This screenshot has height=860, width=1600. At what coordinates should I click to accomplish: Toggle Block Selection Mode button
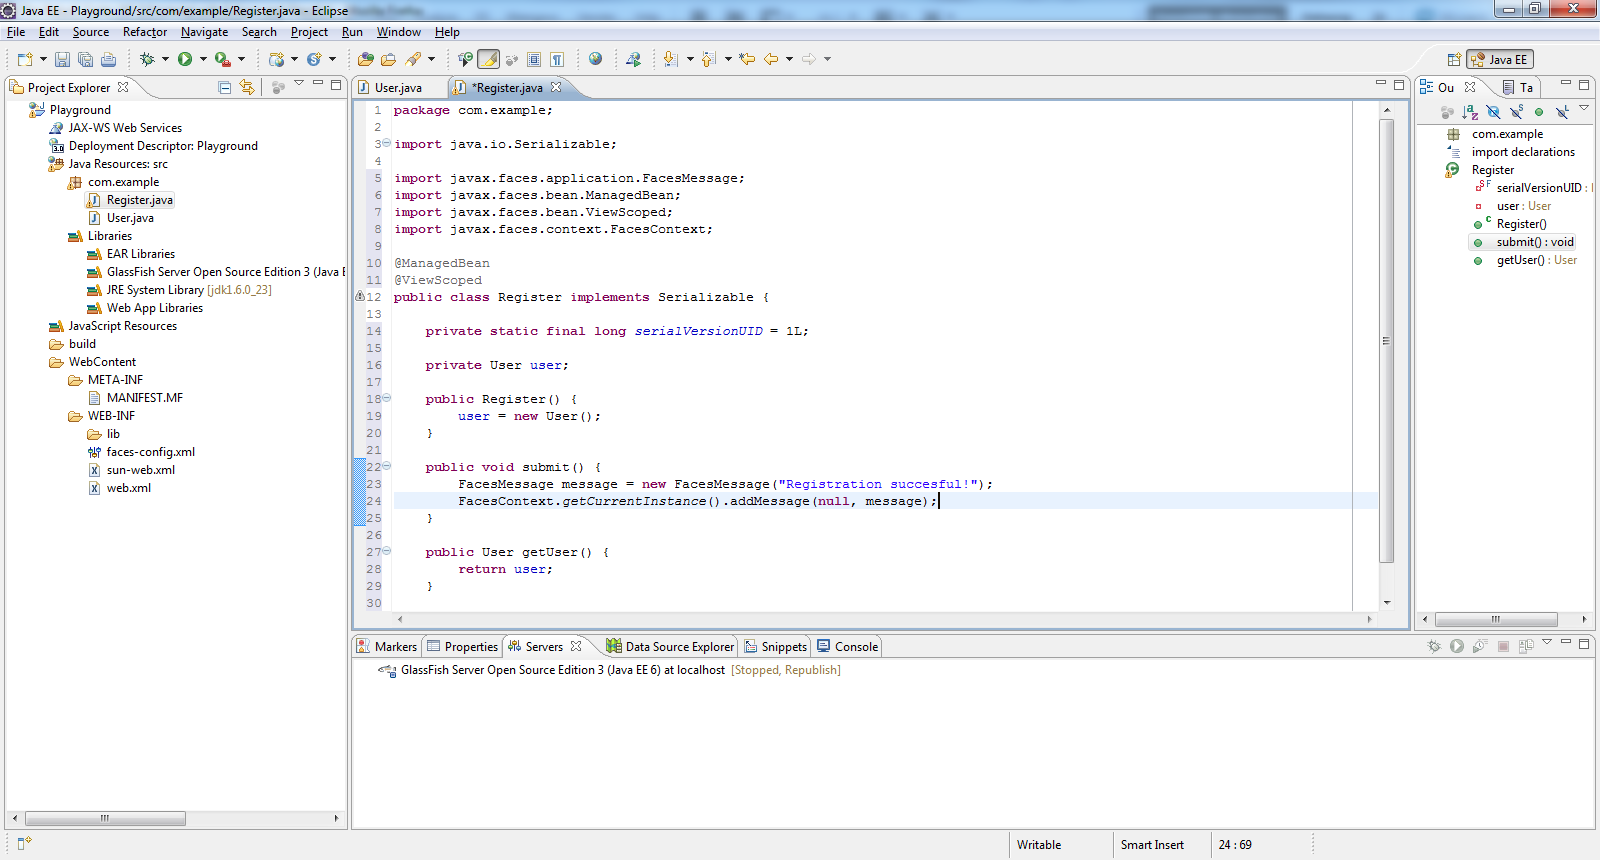534,59
